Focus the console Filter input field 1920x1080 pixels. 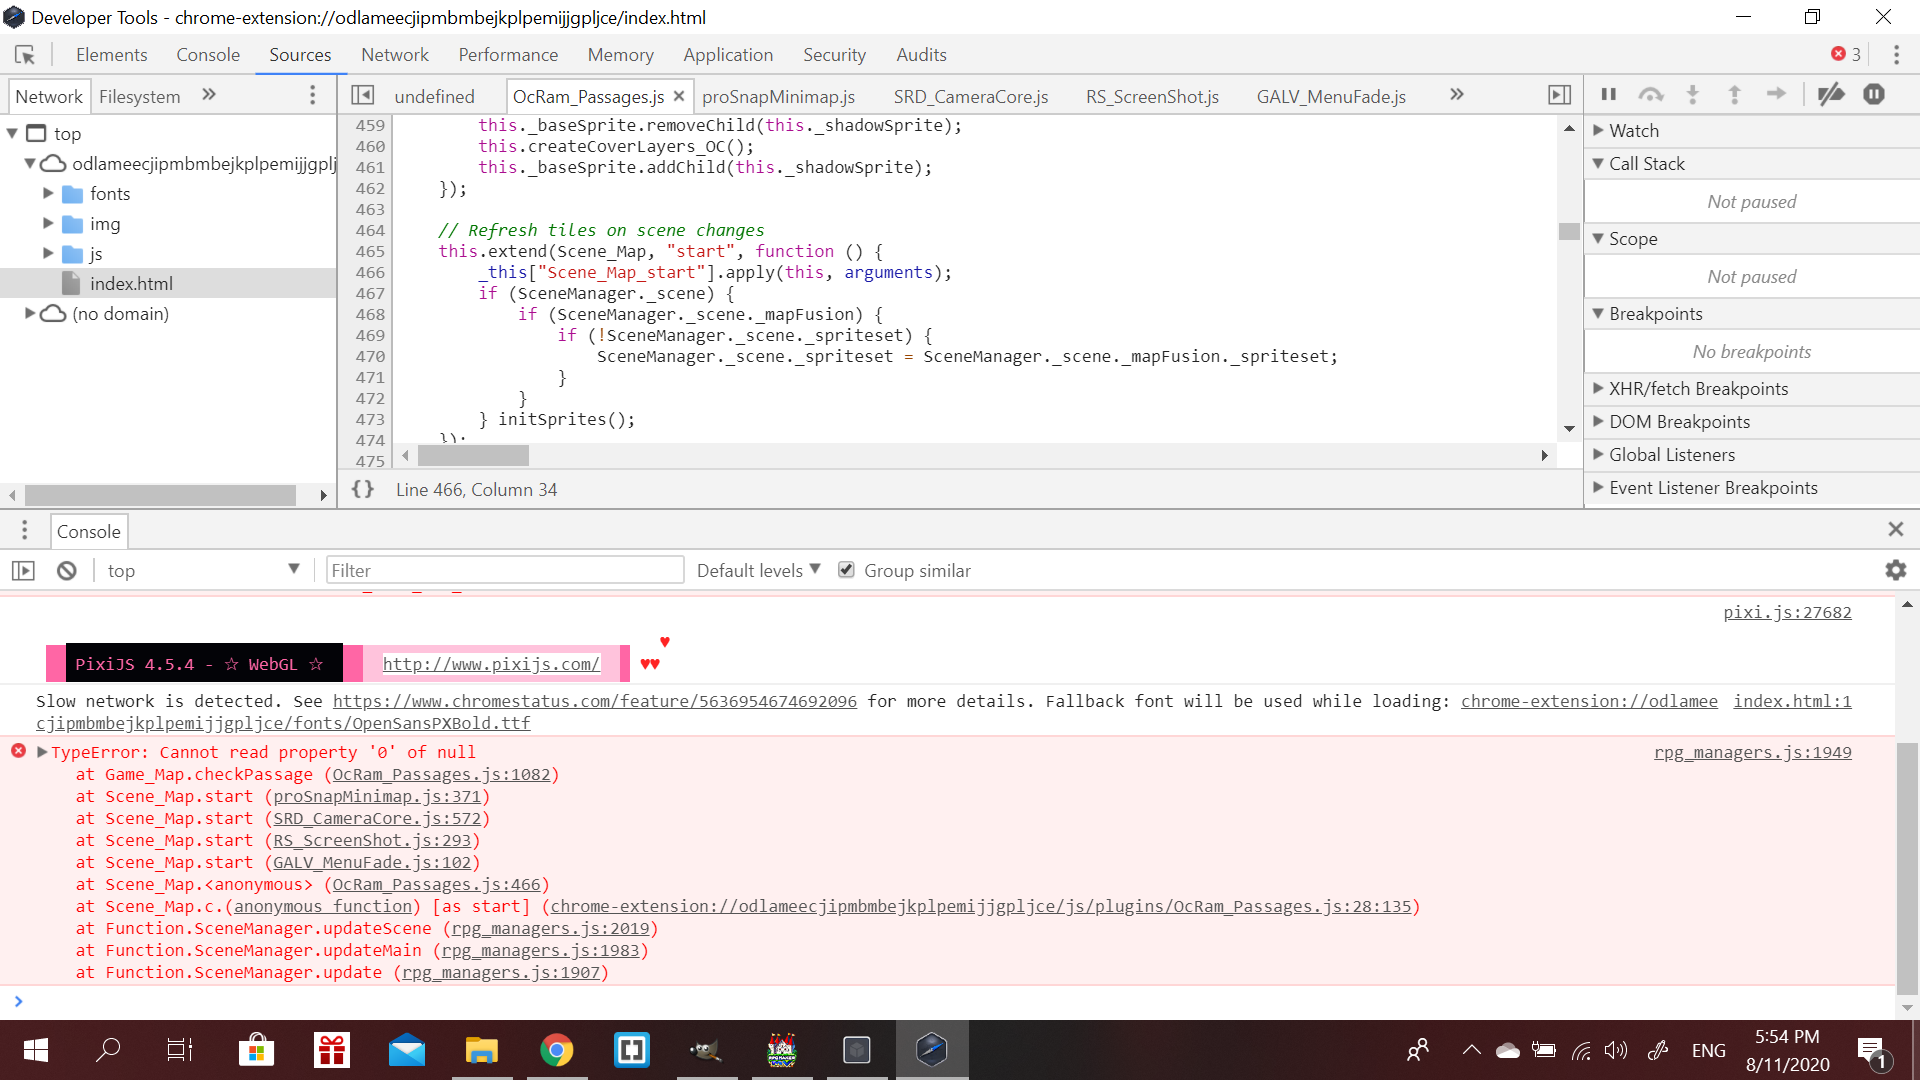tap(505, 570)
